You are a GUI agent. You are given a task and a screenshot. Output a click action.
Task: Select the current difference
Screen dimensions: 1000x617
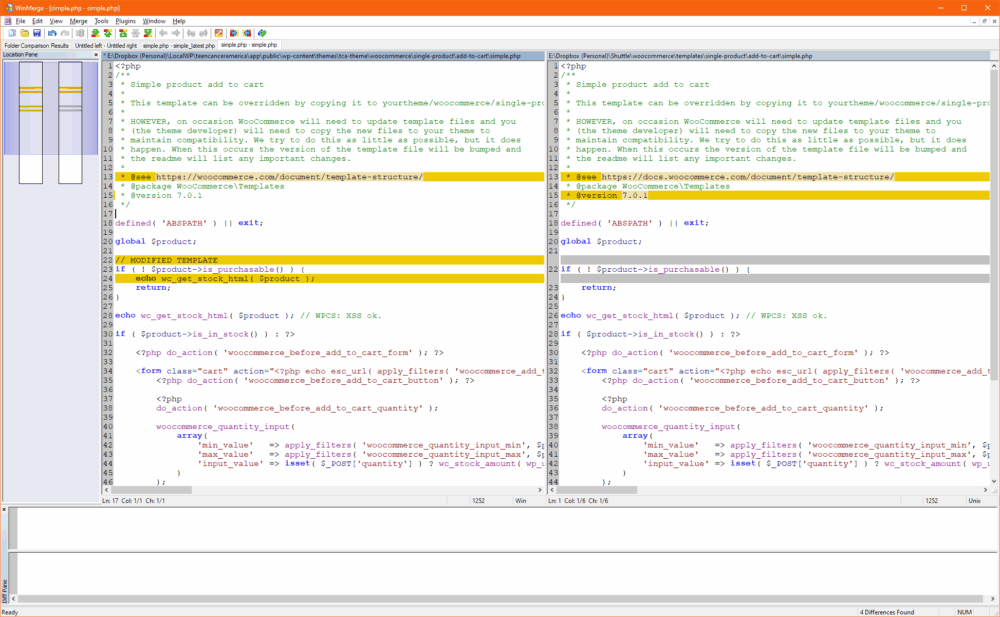(135, 31)
